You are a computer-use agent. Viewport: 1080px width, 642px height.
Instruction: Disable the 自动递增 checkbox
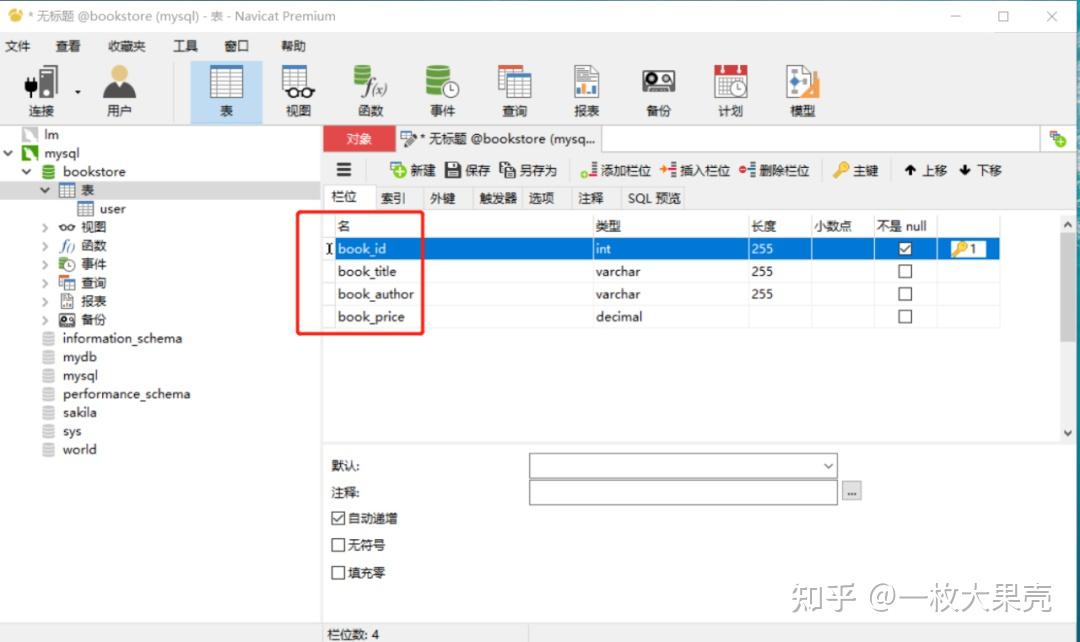click(x=338, y=518)
